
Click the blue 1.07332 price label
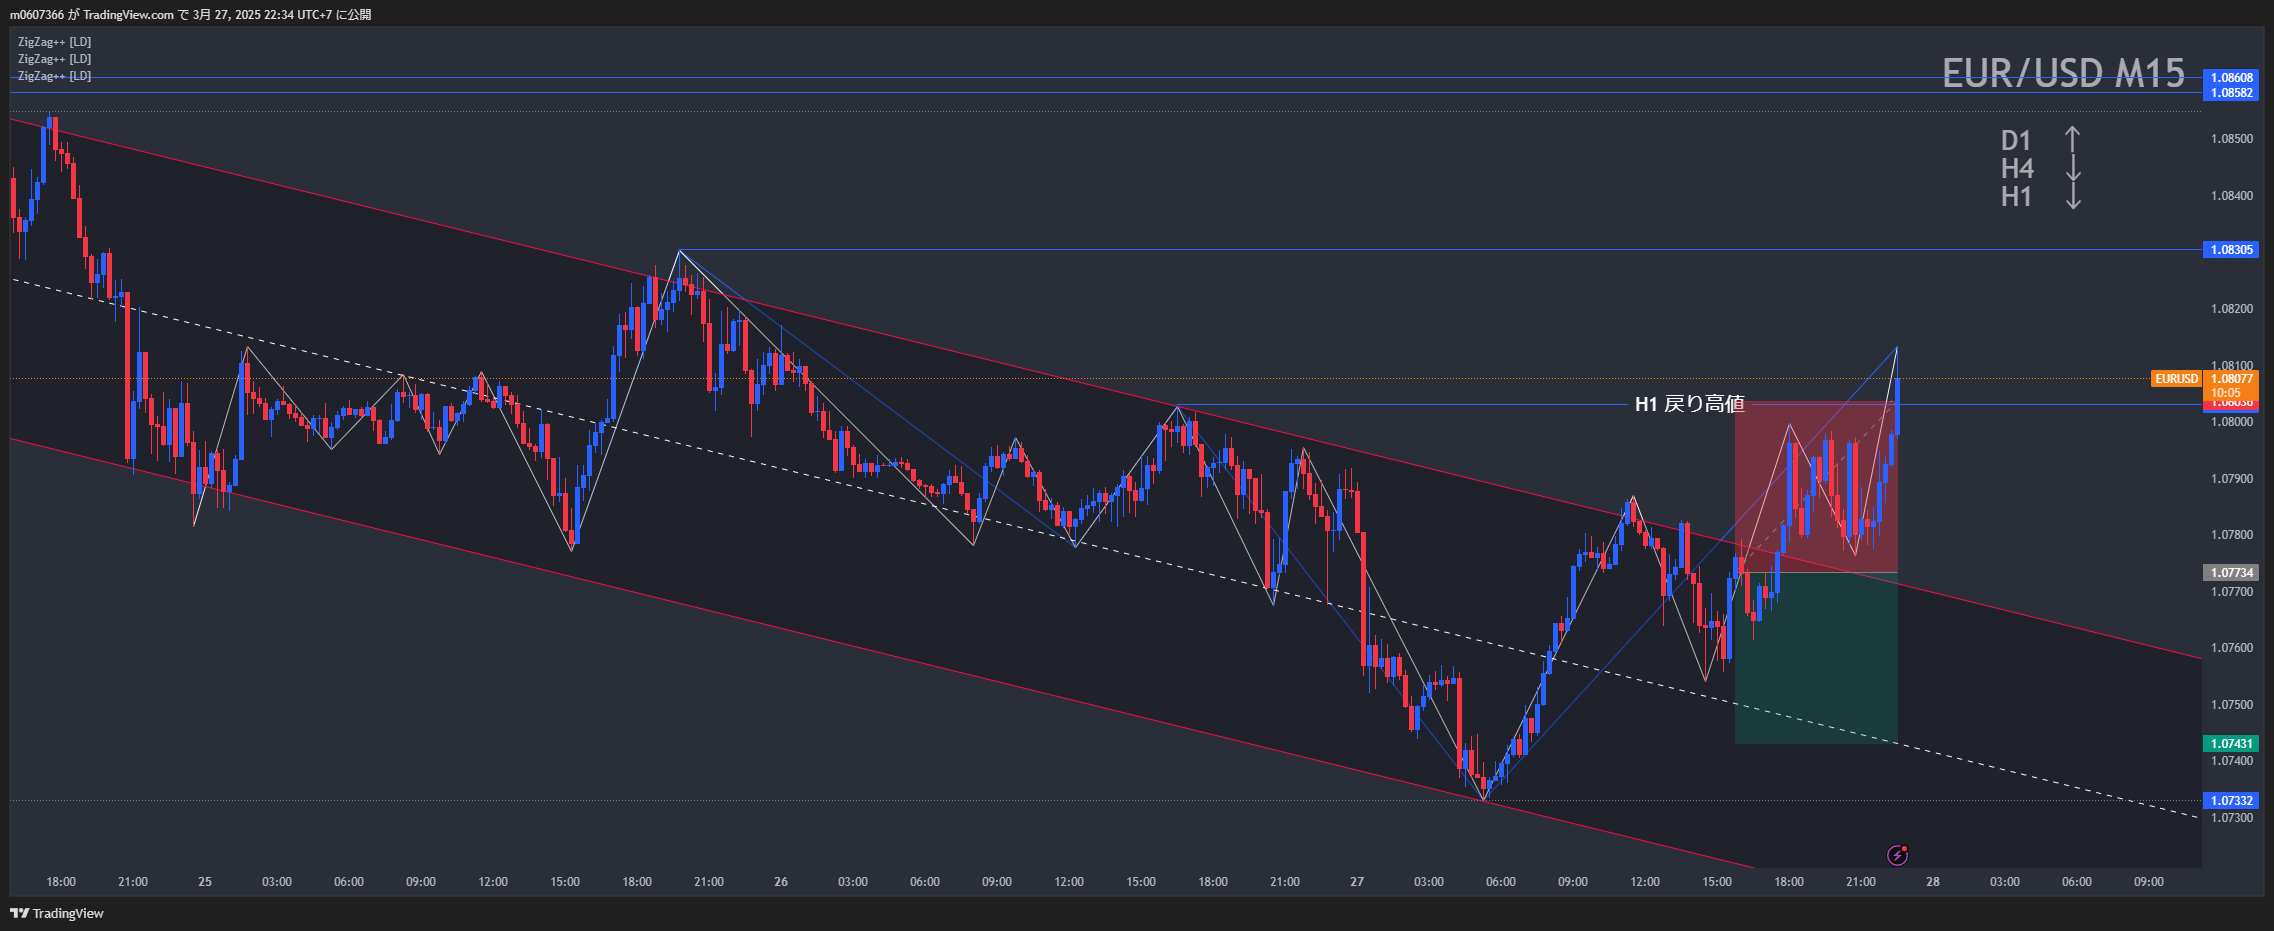tap(2231, 801)
